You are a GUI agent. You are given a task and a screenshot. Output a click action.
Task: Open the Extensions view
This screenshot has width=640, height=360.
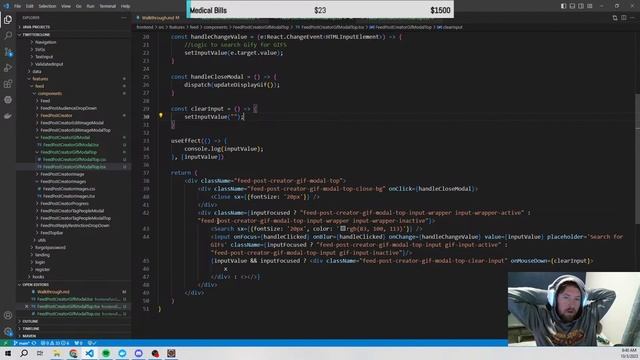[8, 84]
